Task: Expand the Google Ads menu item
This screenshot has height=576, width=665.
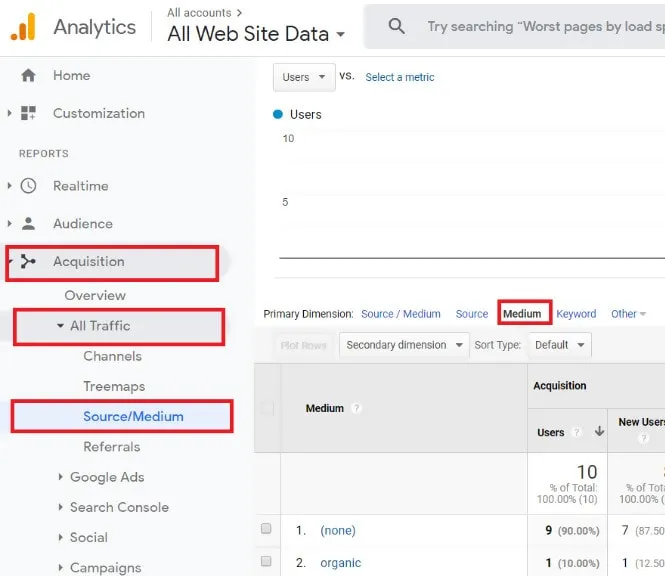Action: click(106, 477)
